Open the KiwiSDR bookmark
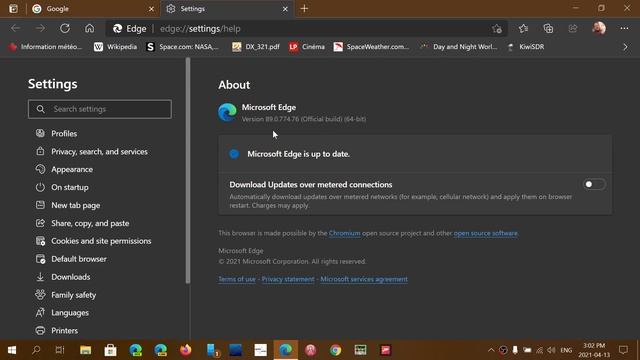The image size is (640, 360). click(526, 47)
